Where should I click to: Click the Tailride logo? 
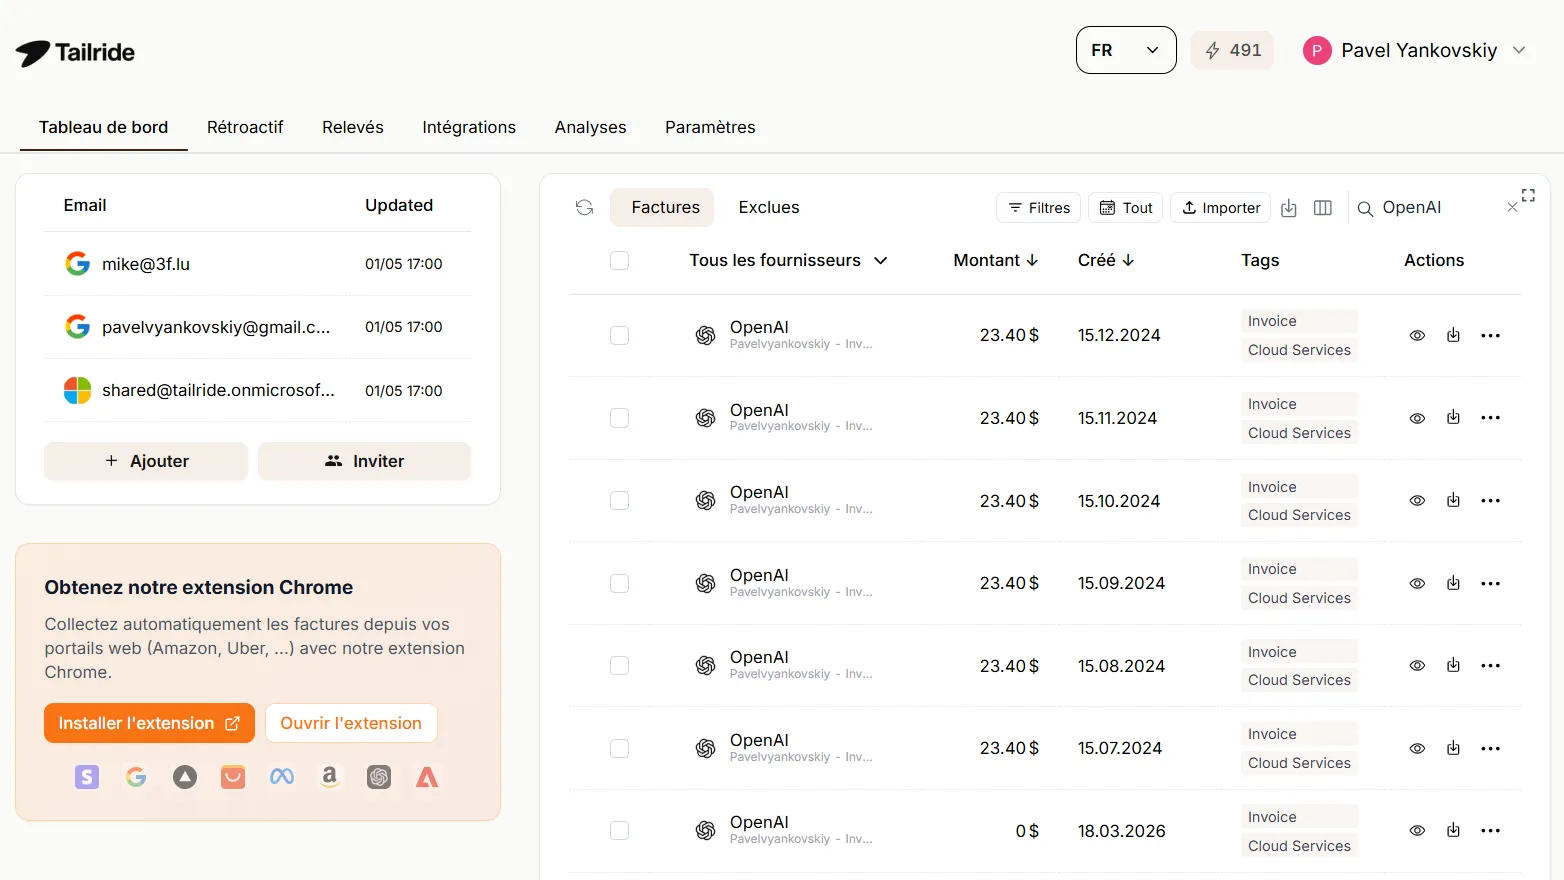pyautogui.click(x=75, y=52)
